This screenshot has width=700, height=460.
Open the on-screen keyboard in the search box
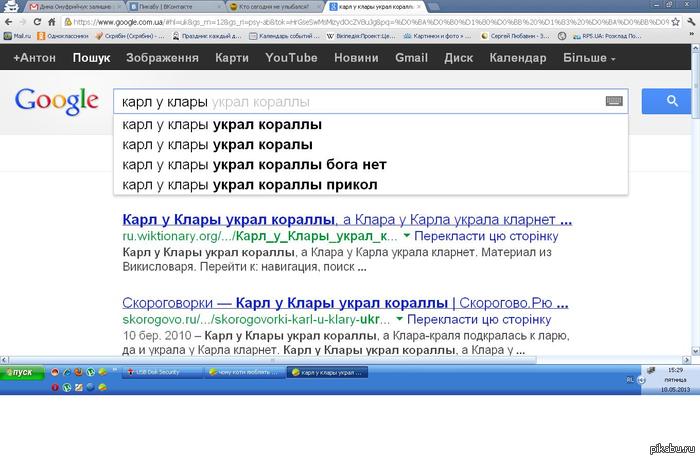615,102
